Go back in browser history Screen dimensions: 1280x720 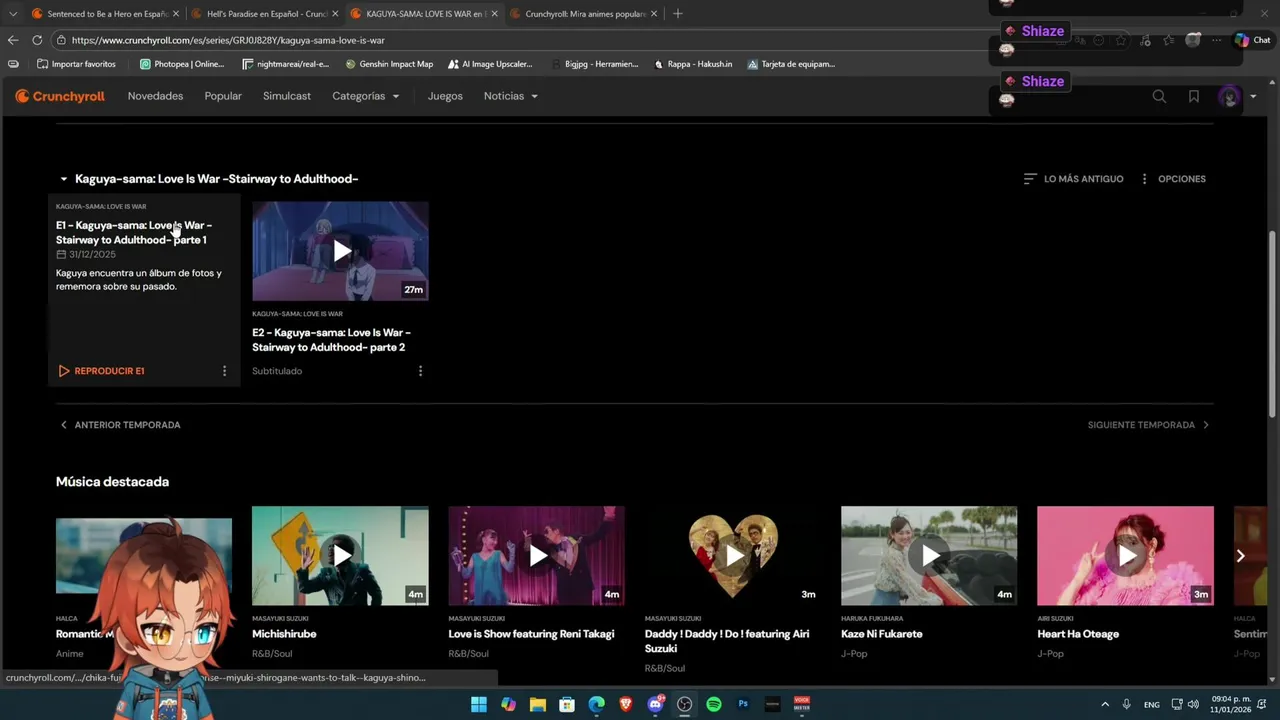(x=13, y=40)
